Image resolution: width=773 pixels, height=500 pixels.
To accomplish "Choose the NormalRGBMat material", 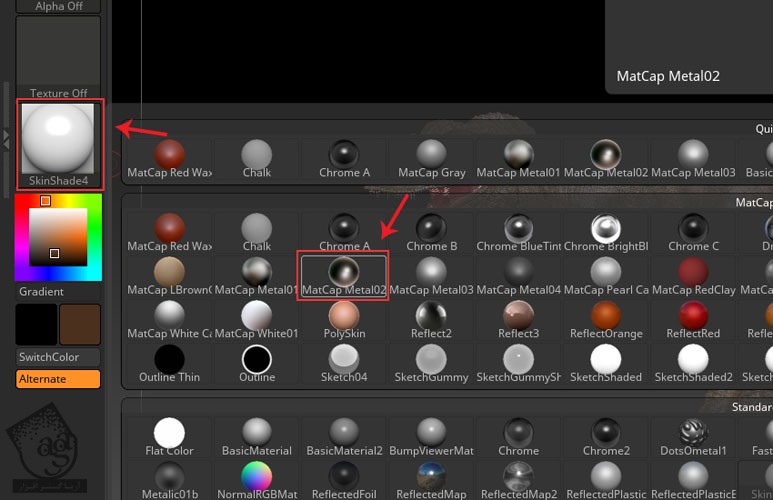I will click(257, 479).
